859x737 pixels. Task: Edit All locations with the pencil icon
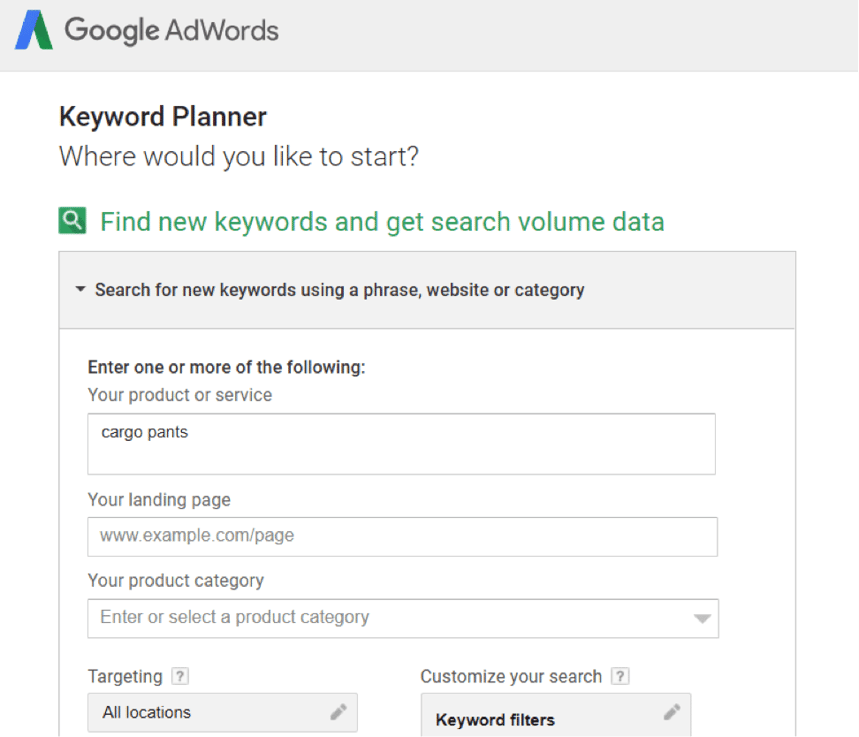tap(338, 712)
